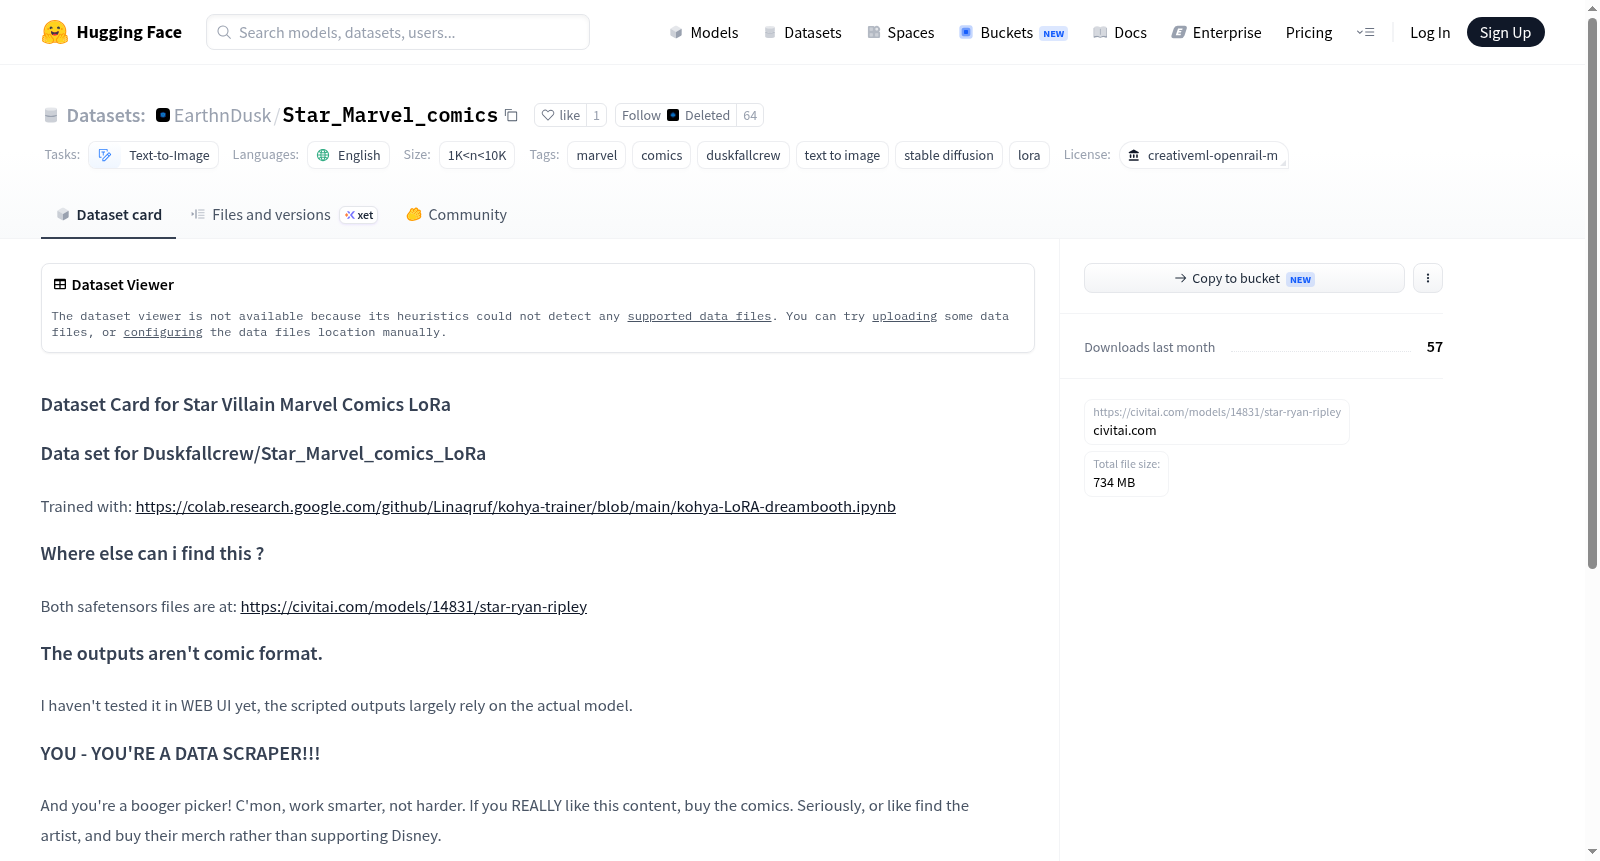Viewport: 1600px width, 861px height.
Task: Like the Star_Marvel_comics dataset
Action: tap(560, 115)
